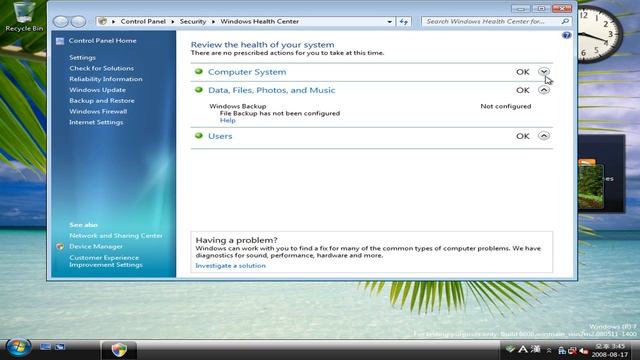Open Settings in the sidebar
Screen dimensions: 640x360
82,58
